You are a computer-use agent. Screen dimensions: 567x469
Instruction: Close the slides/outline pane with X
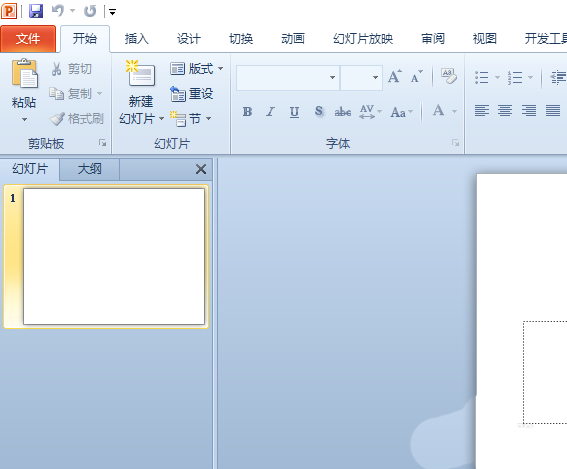click(201, 169)
